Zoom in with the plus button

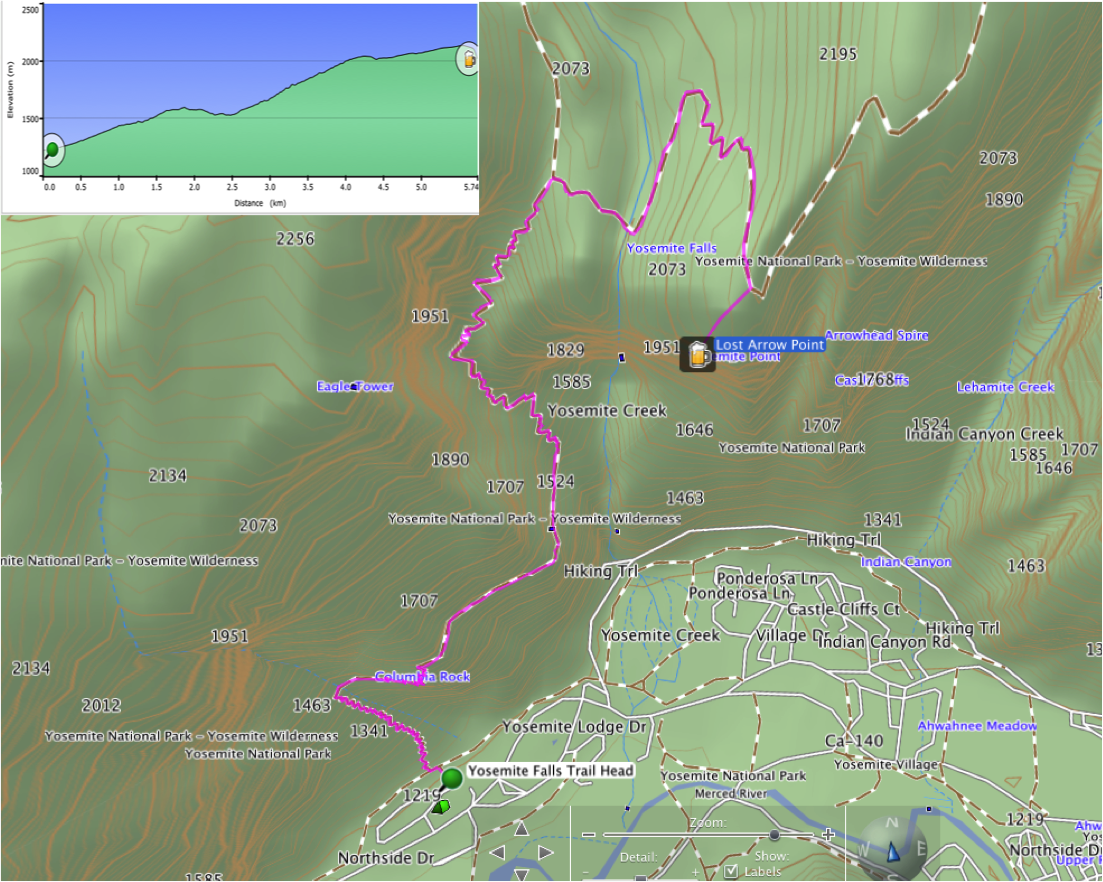coord(828,835)
